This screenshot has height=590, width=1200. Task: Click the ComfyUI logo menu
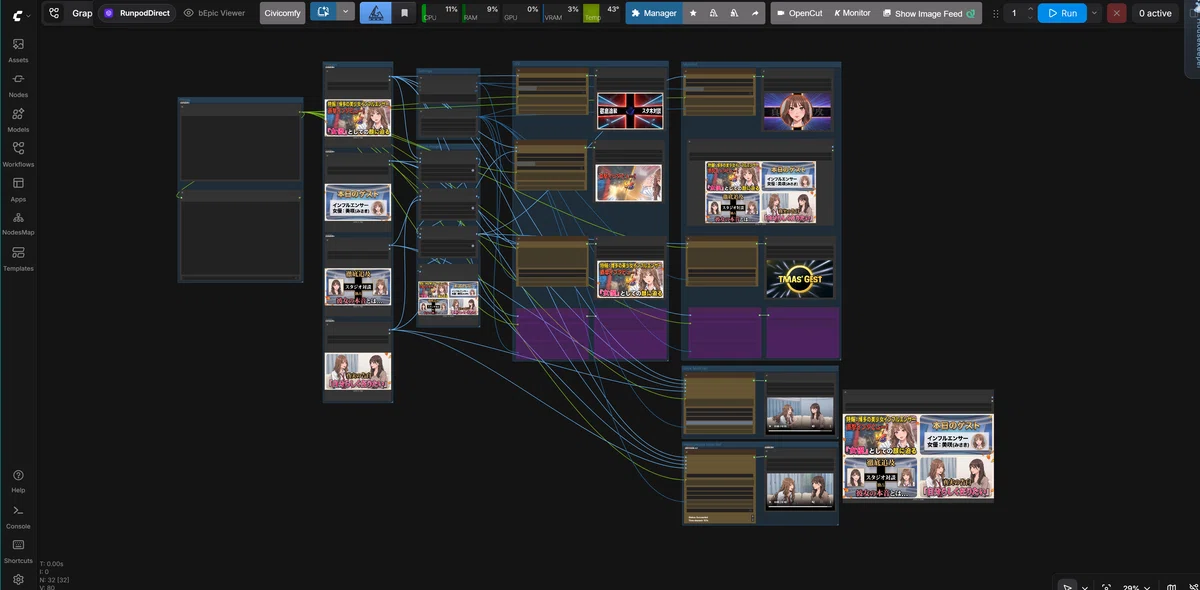(19, 14)
